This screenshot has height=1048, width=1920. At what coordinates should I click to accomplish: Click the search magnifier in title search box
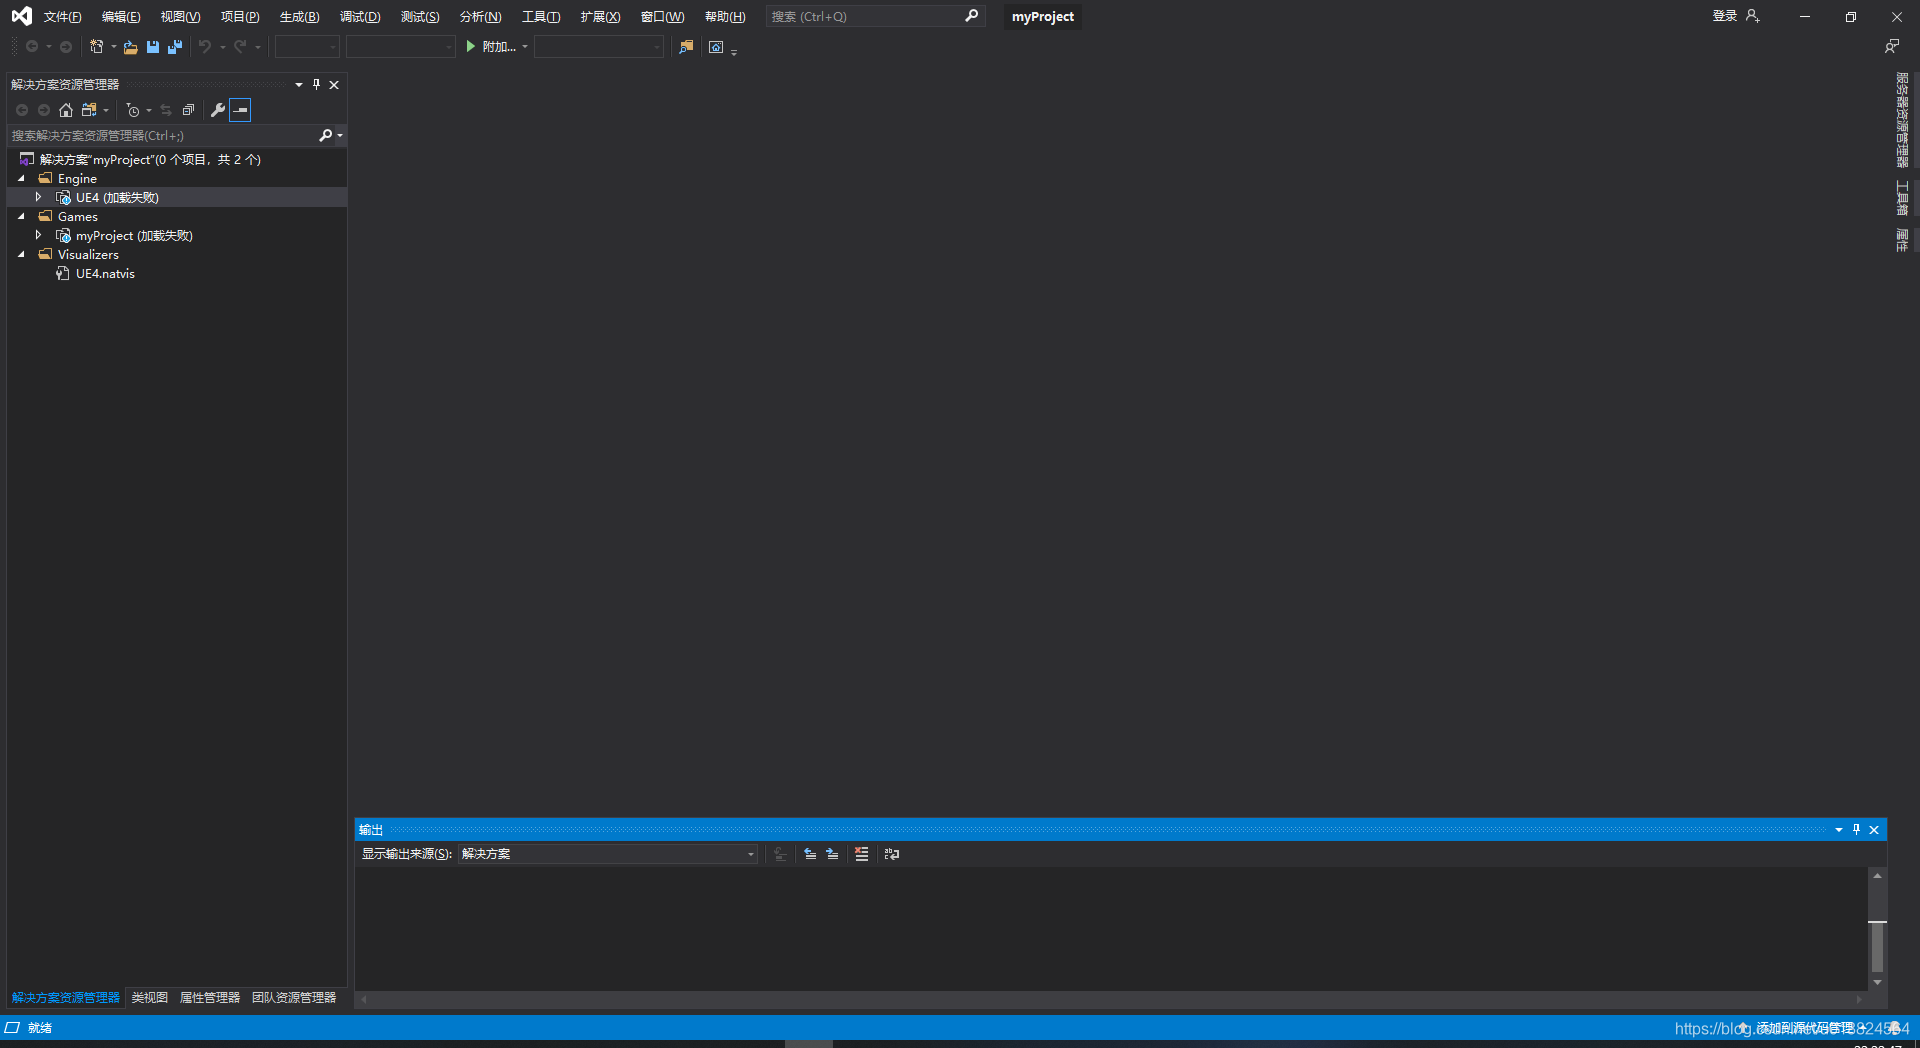tap(971, 16)
